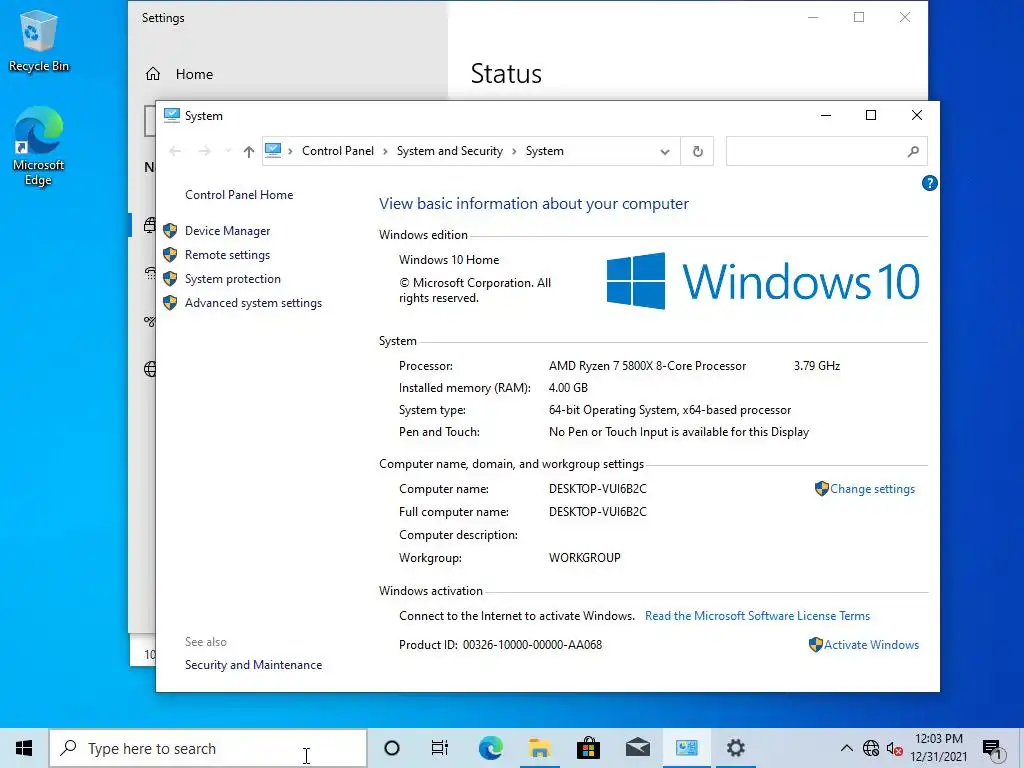Go up one level in Control Panel
The height and width of the screenshot is (768, 1024).
(248, 152)
